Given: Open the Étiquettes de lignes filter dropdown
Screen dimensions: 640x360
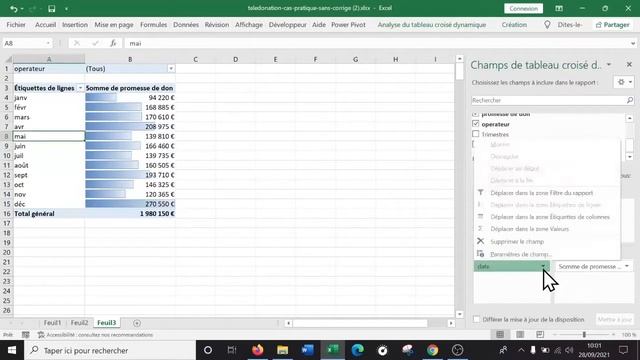Looking at the screenshot, I should (80, 88).
